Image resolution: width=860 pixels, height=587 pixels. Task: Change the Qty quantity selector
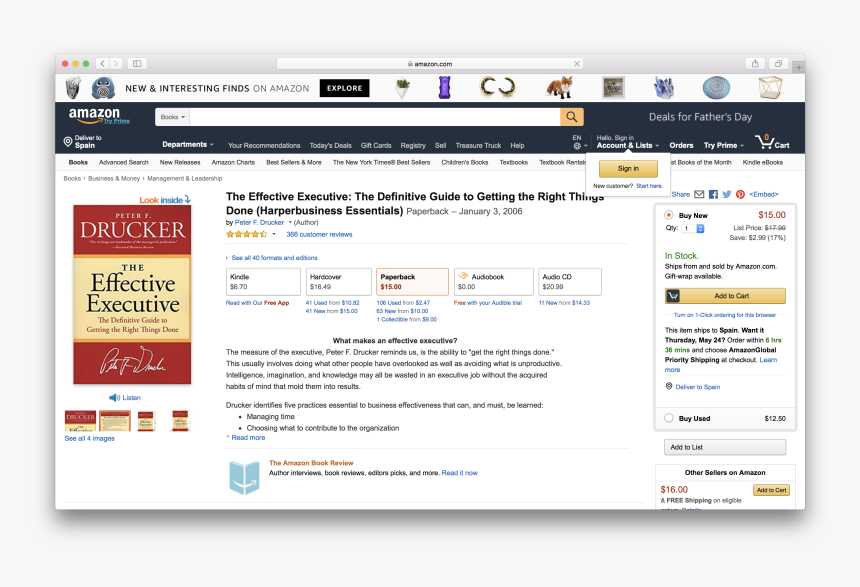[x=694, y=228]
